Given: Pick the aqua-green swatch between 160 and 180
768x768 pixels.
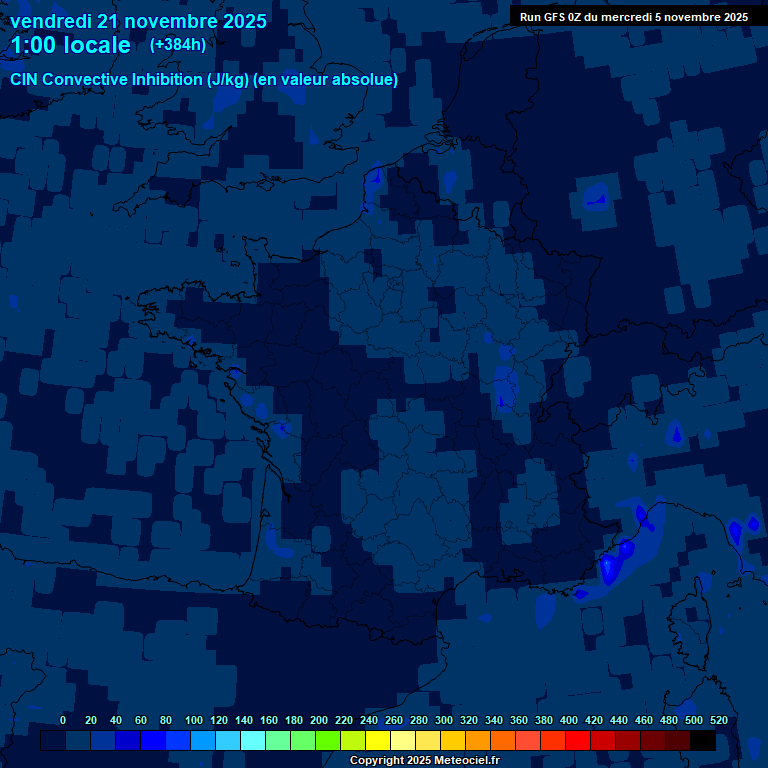Looking at the screenshot, I should [x=278, y=741].
